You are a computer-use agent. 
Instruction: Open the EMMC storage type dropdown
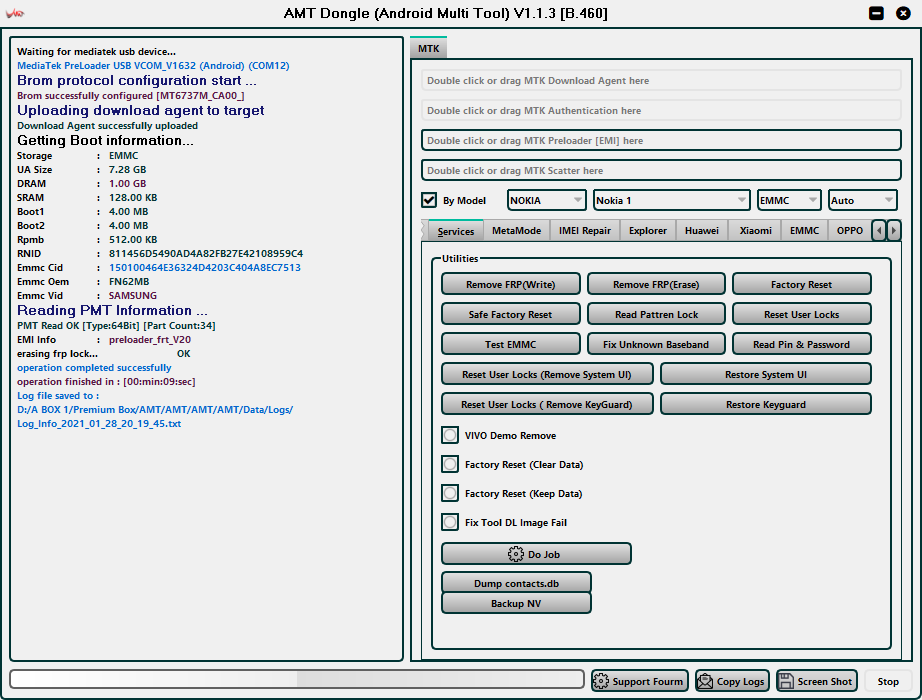click(789, 200)
